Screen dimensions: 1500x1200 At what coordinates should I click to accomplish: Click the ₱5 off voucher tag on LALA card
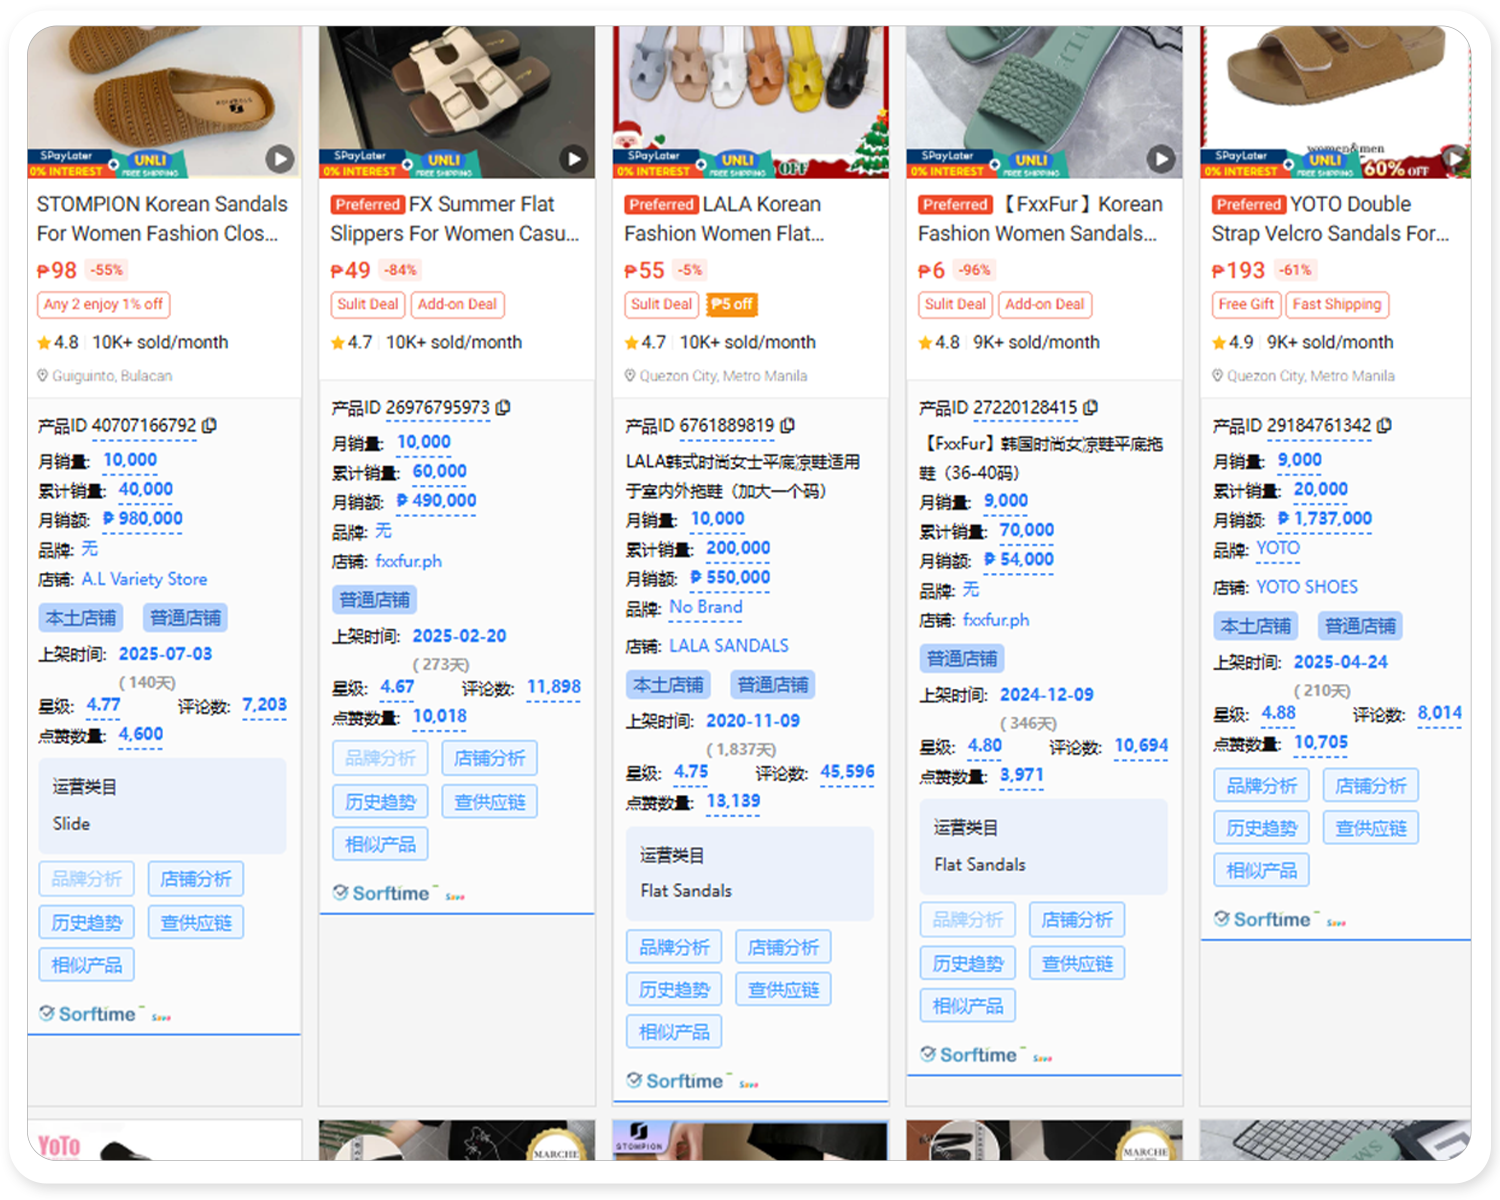click(x=731, y=304)
